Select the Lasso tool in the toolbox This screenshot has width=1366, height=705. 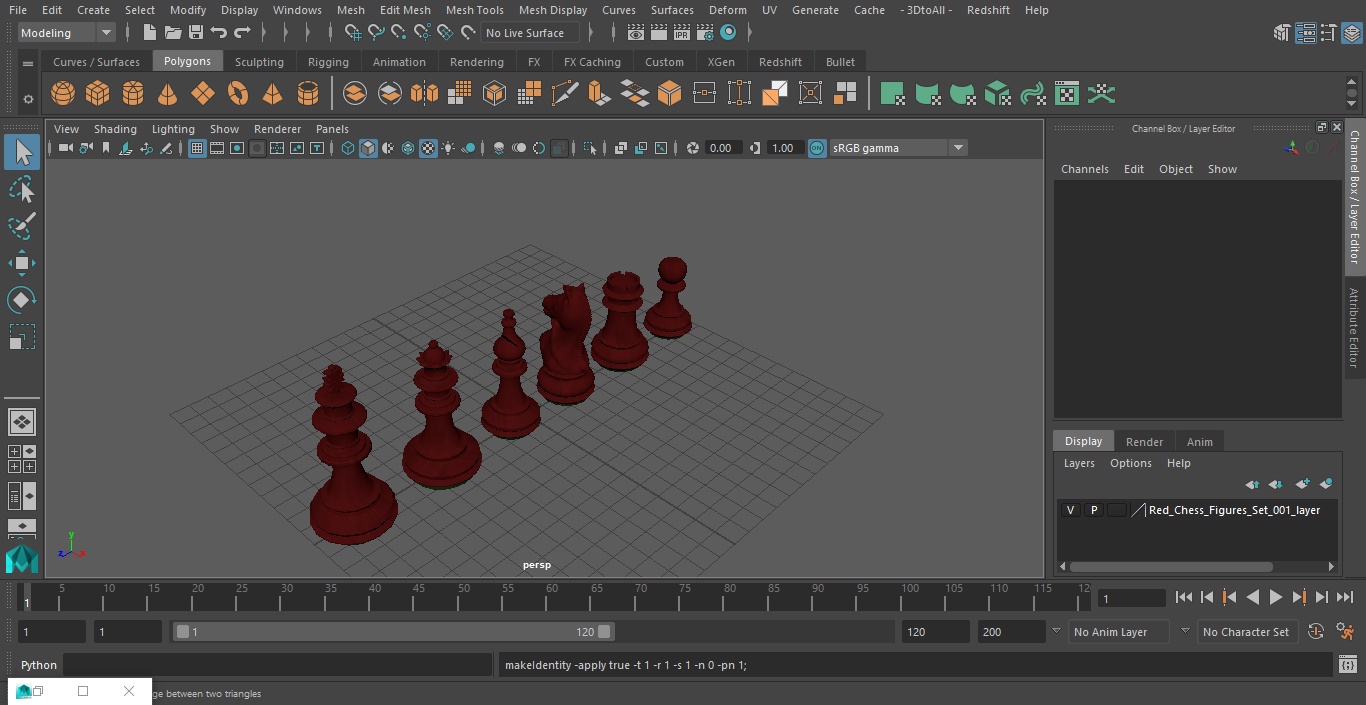pos(22,190)
